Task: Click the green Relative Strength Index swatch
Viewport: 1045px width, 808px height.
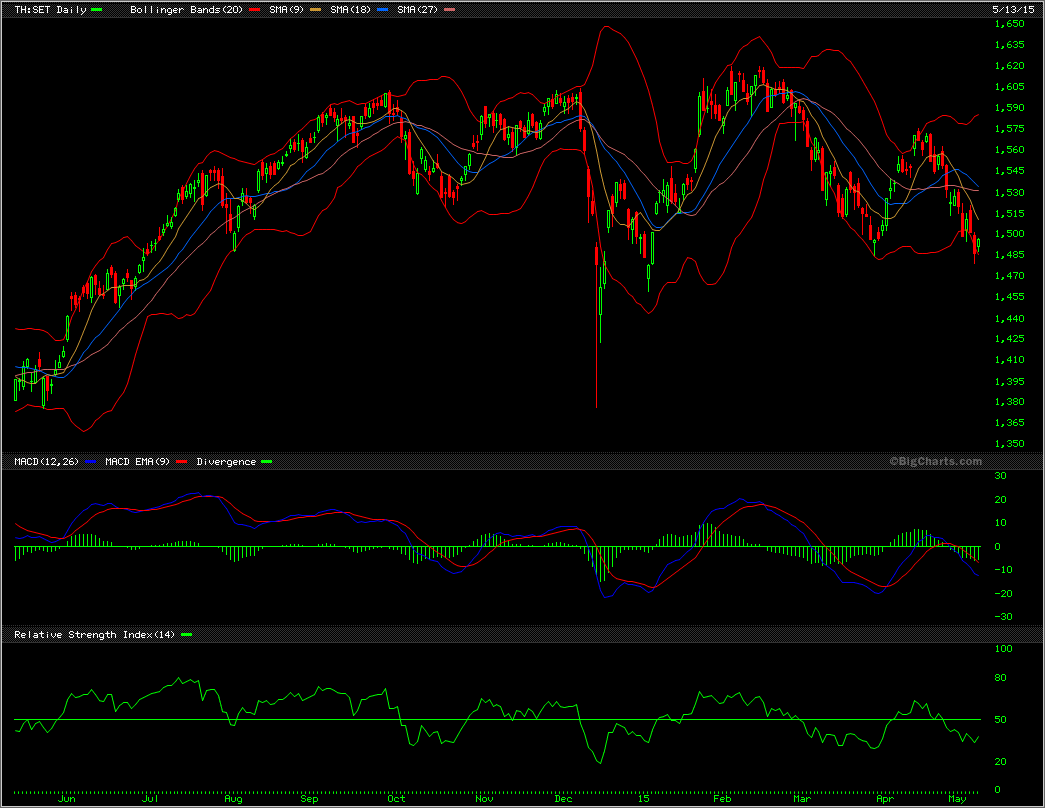Action: point(186,635)
